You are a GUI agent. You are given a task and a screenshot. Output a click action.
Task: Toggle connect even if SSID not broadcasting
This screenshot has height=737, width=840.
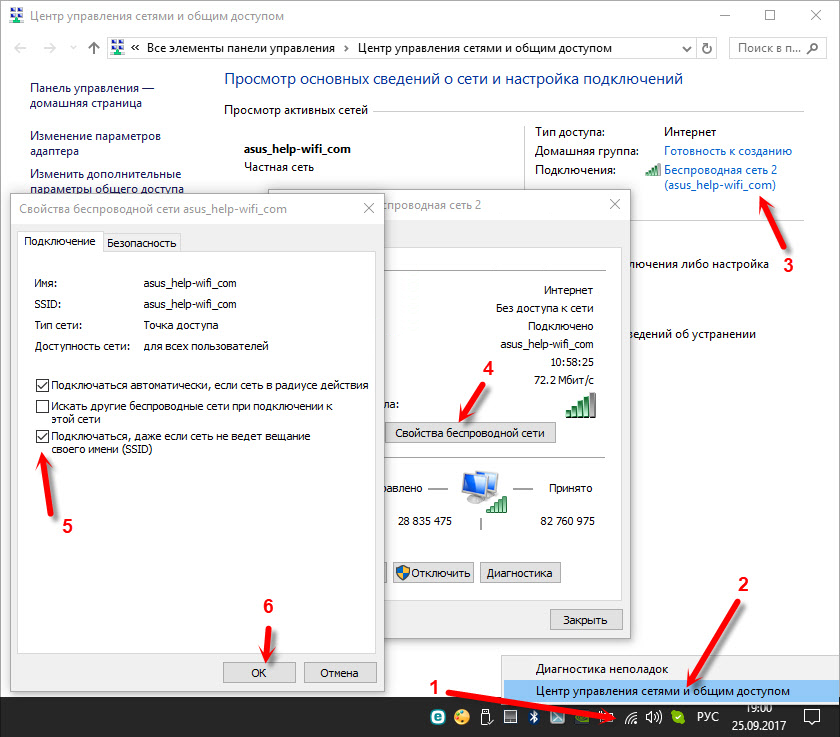pyautogui.click(x=42, y=437)
